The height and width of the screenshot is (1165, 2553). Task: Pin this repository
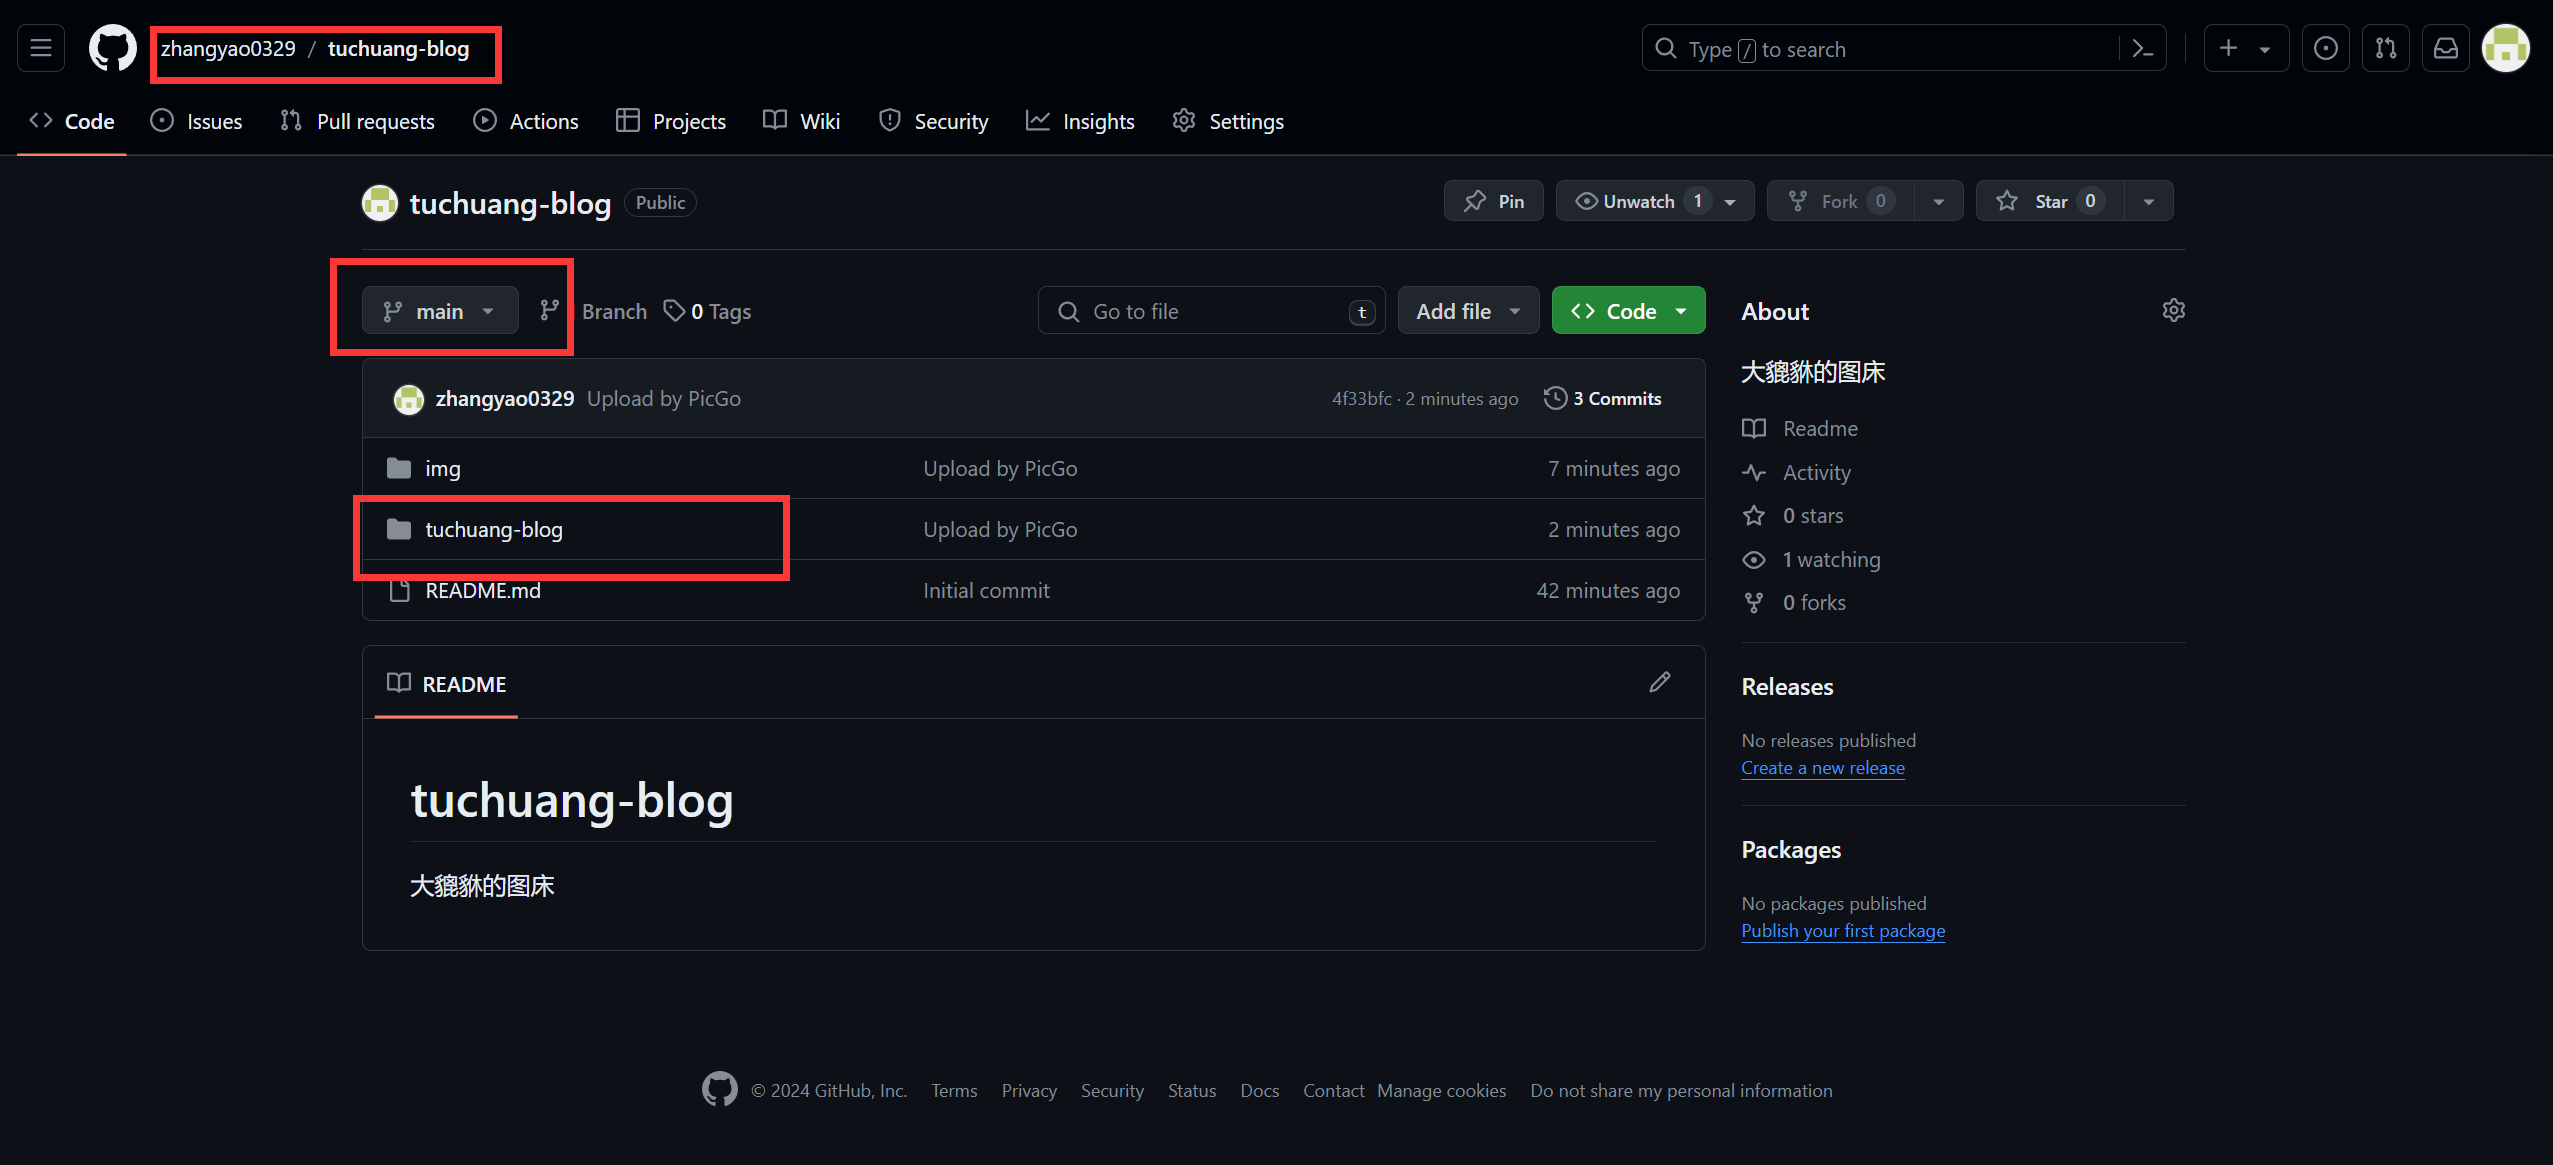[1494, 201]
